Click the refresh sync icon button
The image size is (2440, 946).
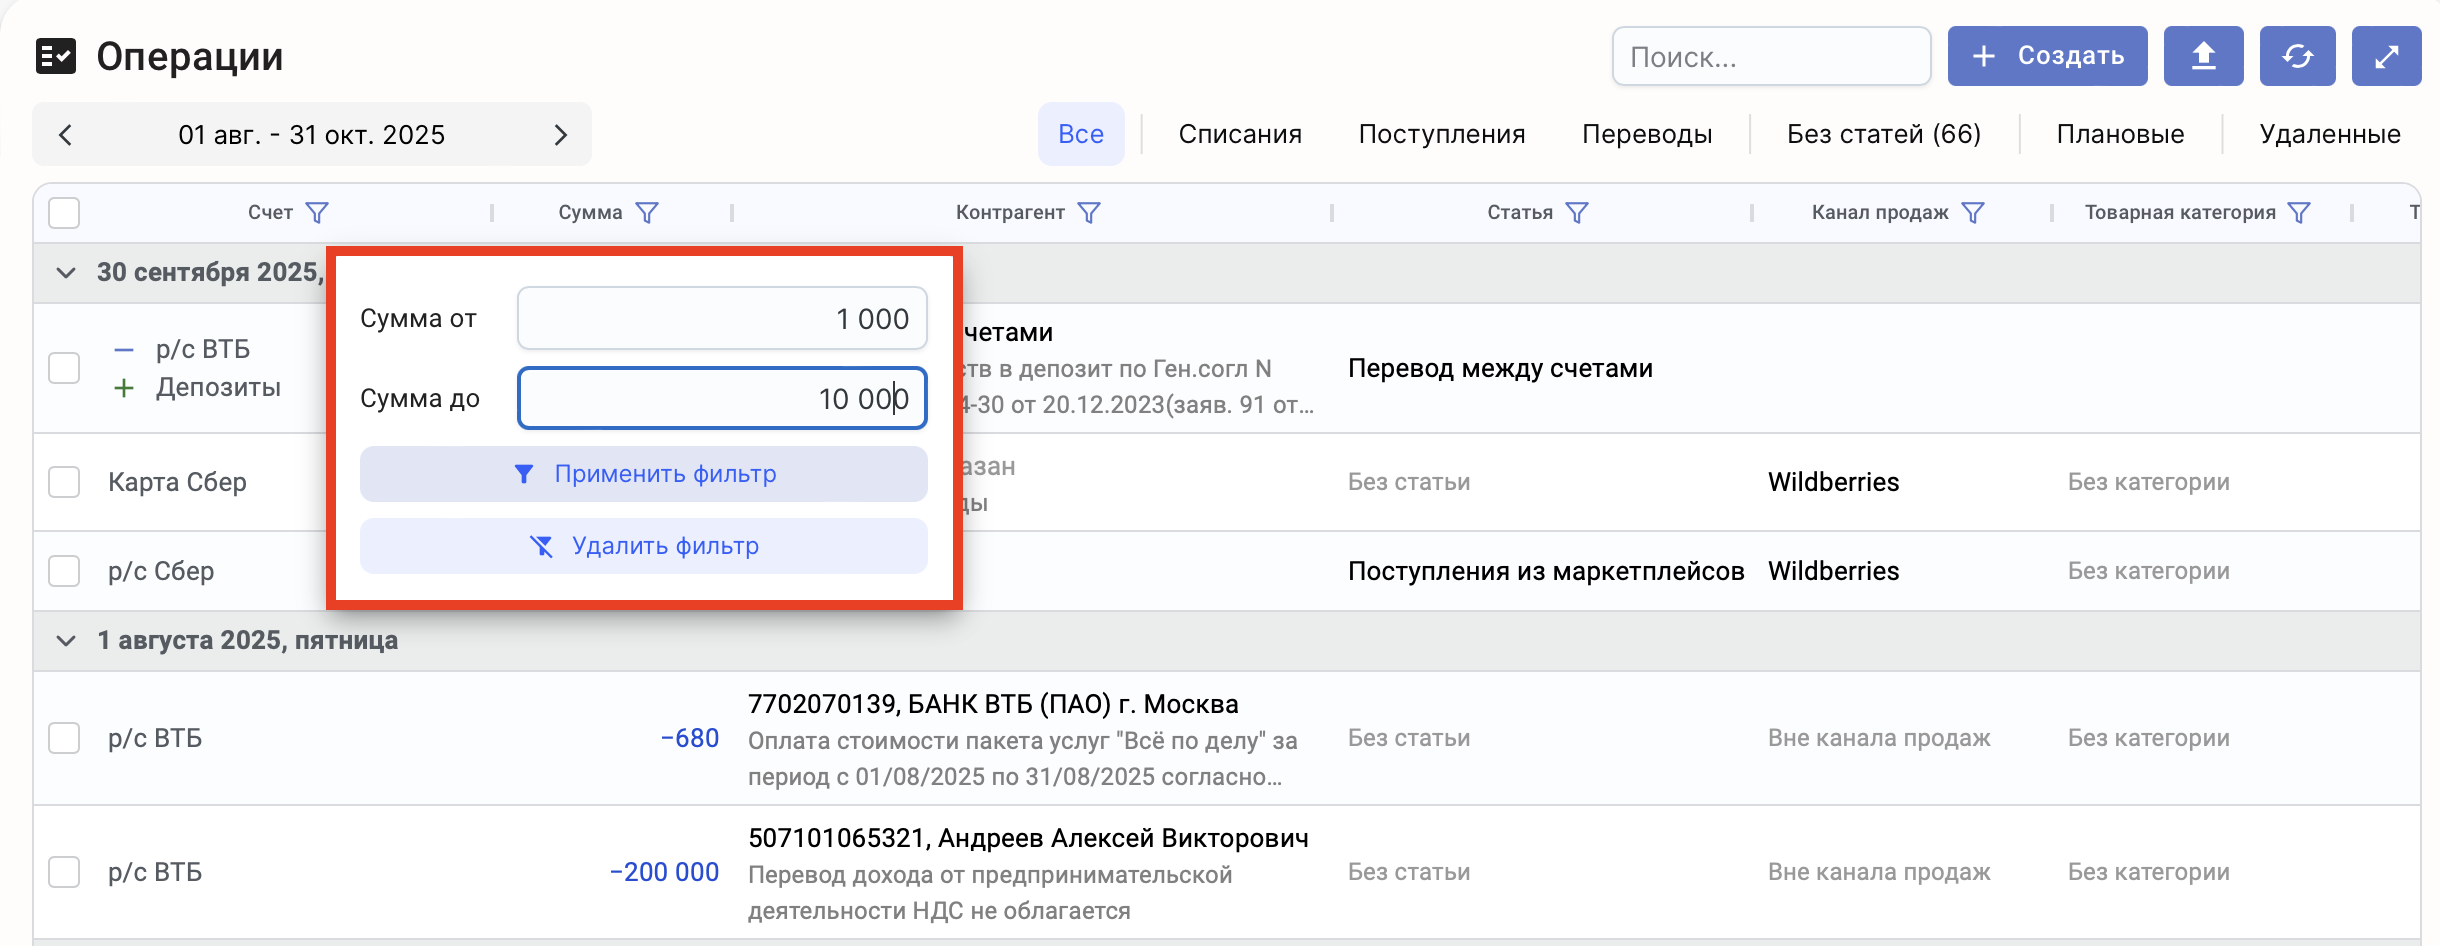pyautogui.click(x=2297, y=56)
